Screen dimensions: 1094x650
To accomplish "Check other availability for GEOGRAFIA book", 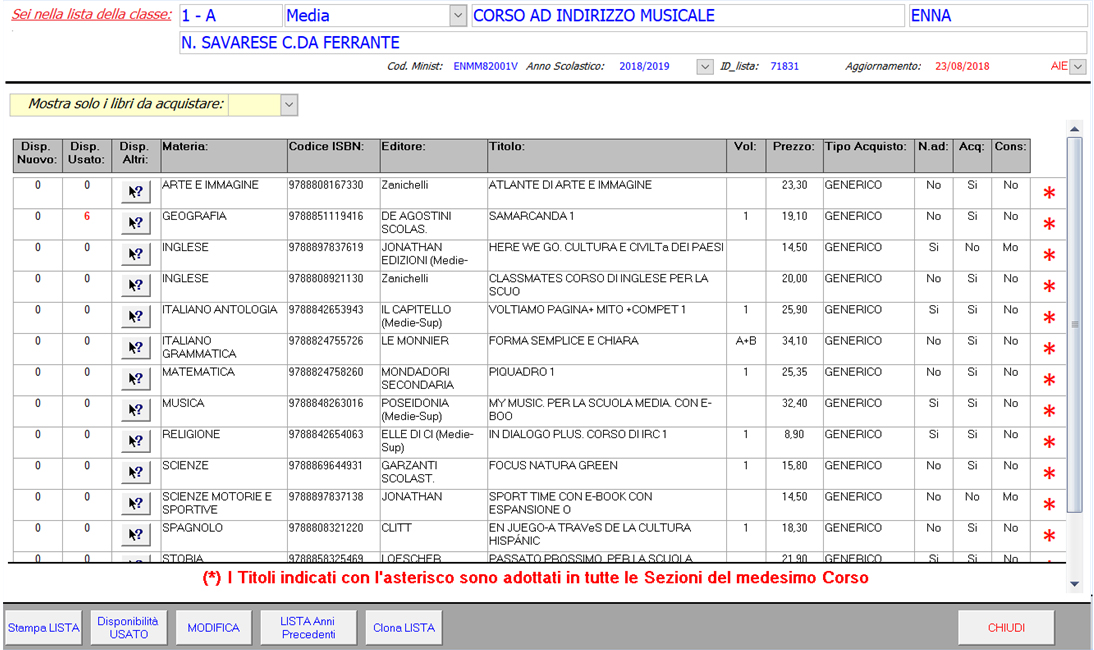I will point(136,222).
